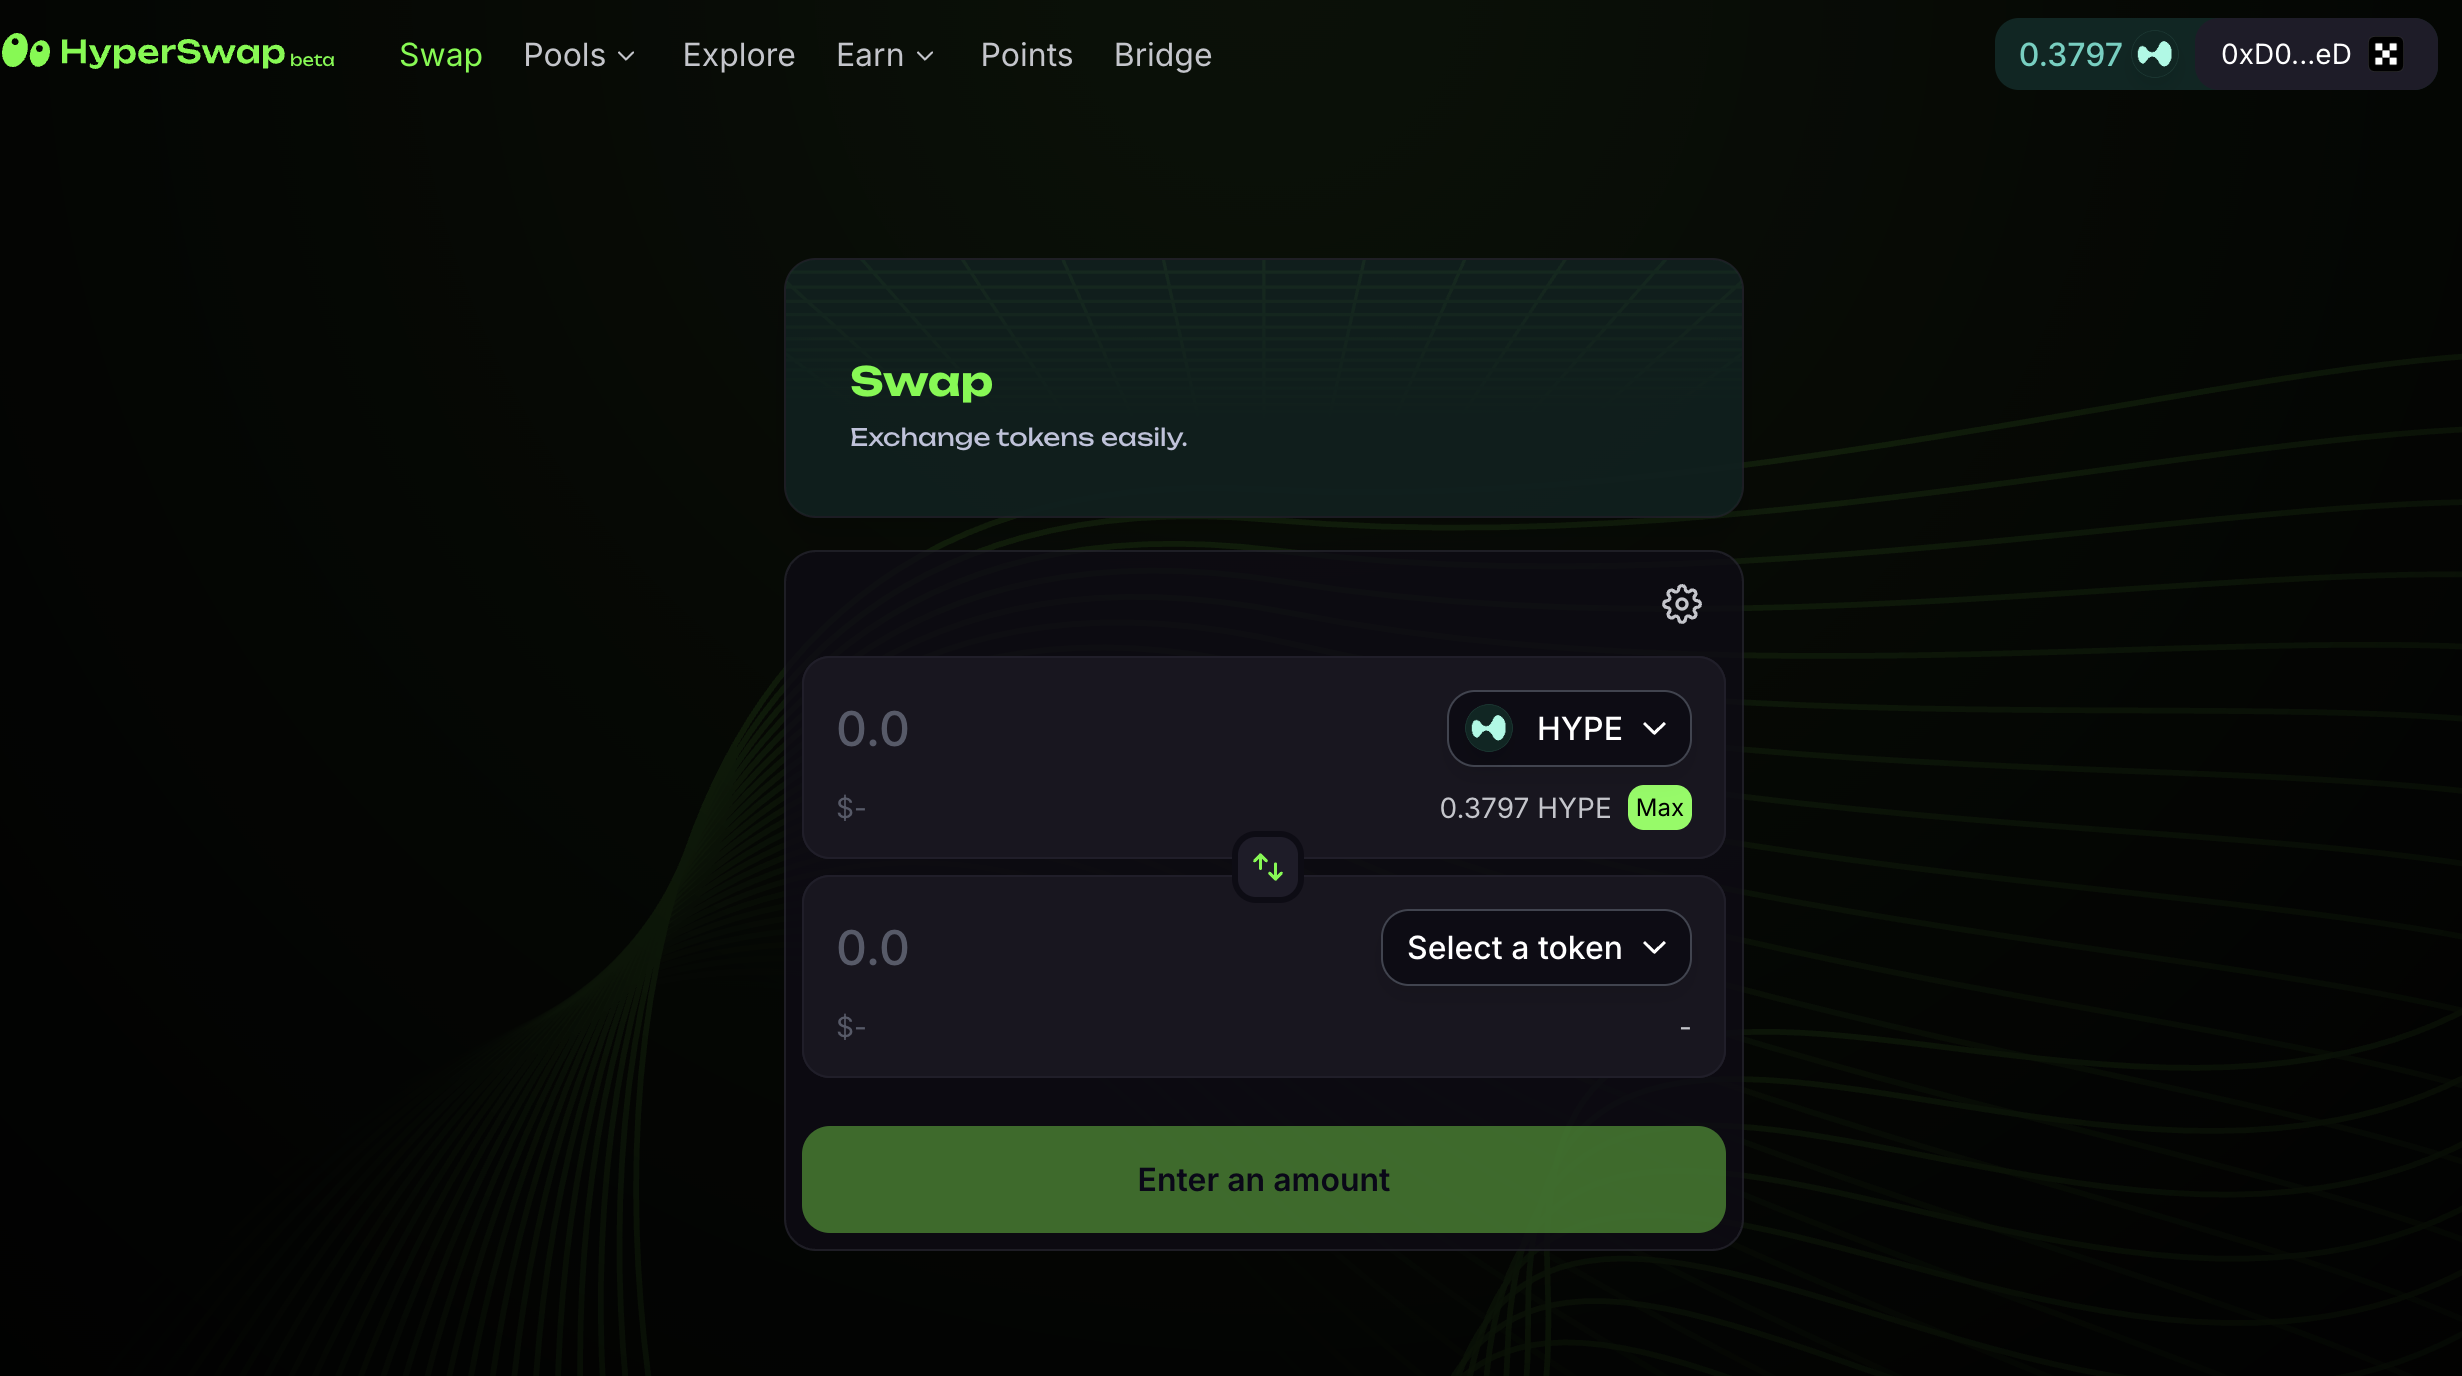The image size is (2462, 1376).
Task: Click the swap direction arrows icon
Action: pos(1267,867)
